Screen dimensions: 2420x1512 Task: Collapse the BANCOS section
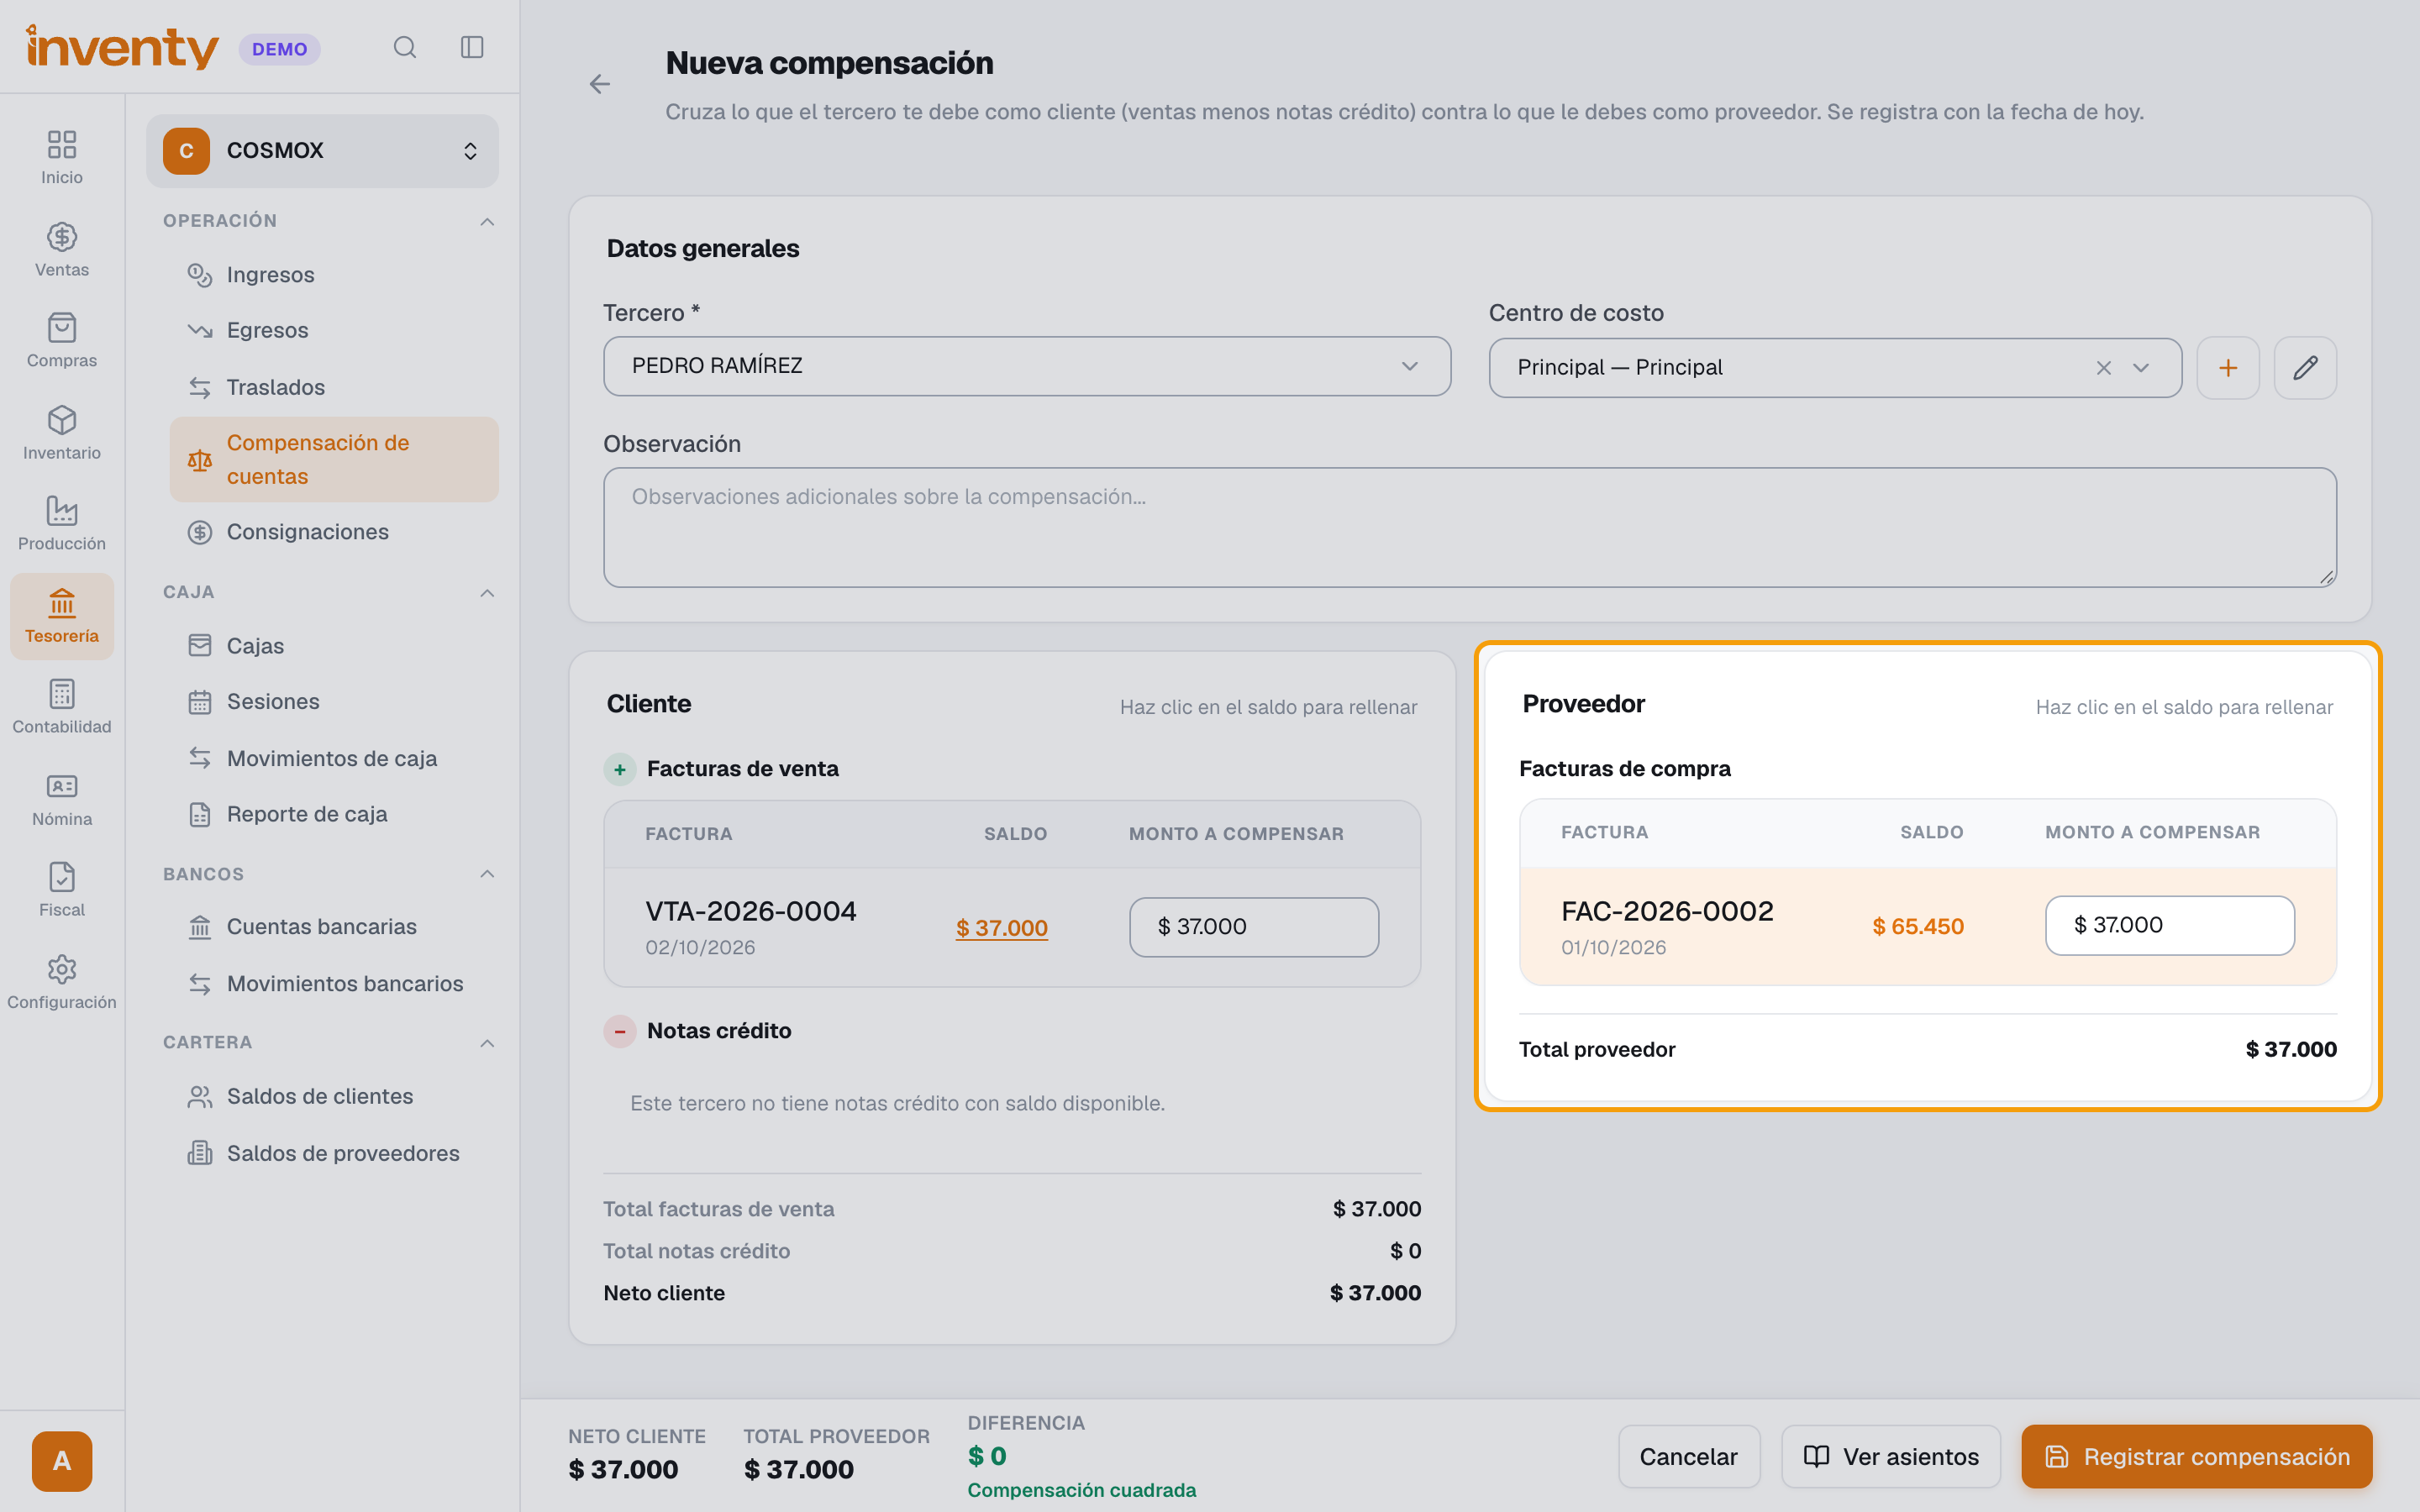tap(487, 874)
